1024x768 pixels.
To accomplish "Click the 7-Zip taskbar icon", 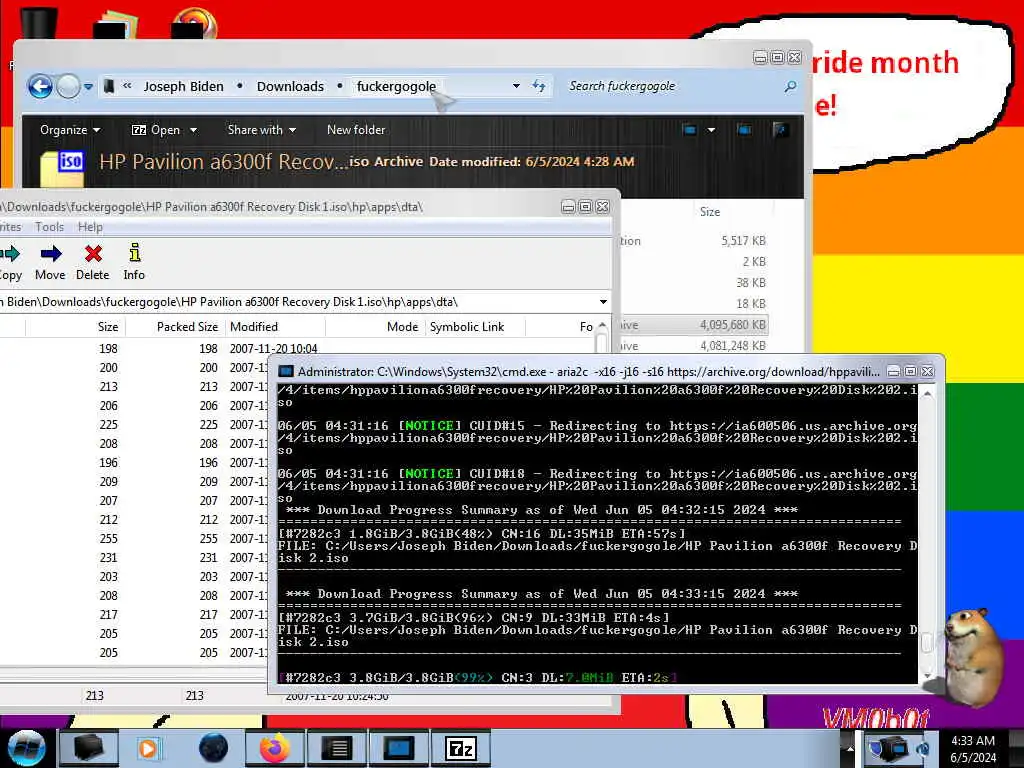I will [461, 748].
